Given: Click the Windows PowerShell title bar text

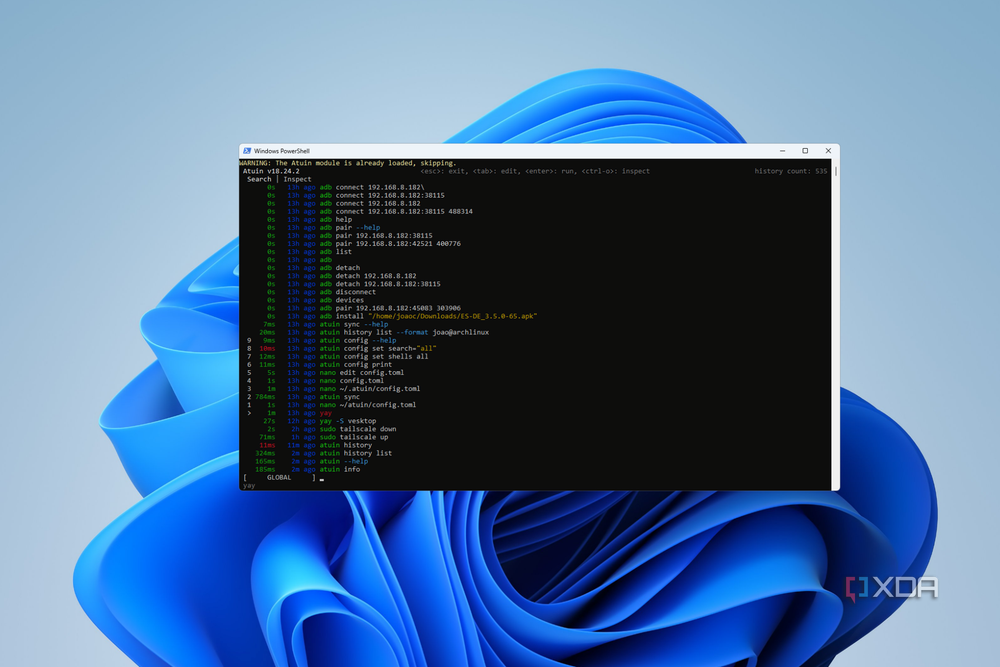Looking at the screenshot, I should [281, 151].
